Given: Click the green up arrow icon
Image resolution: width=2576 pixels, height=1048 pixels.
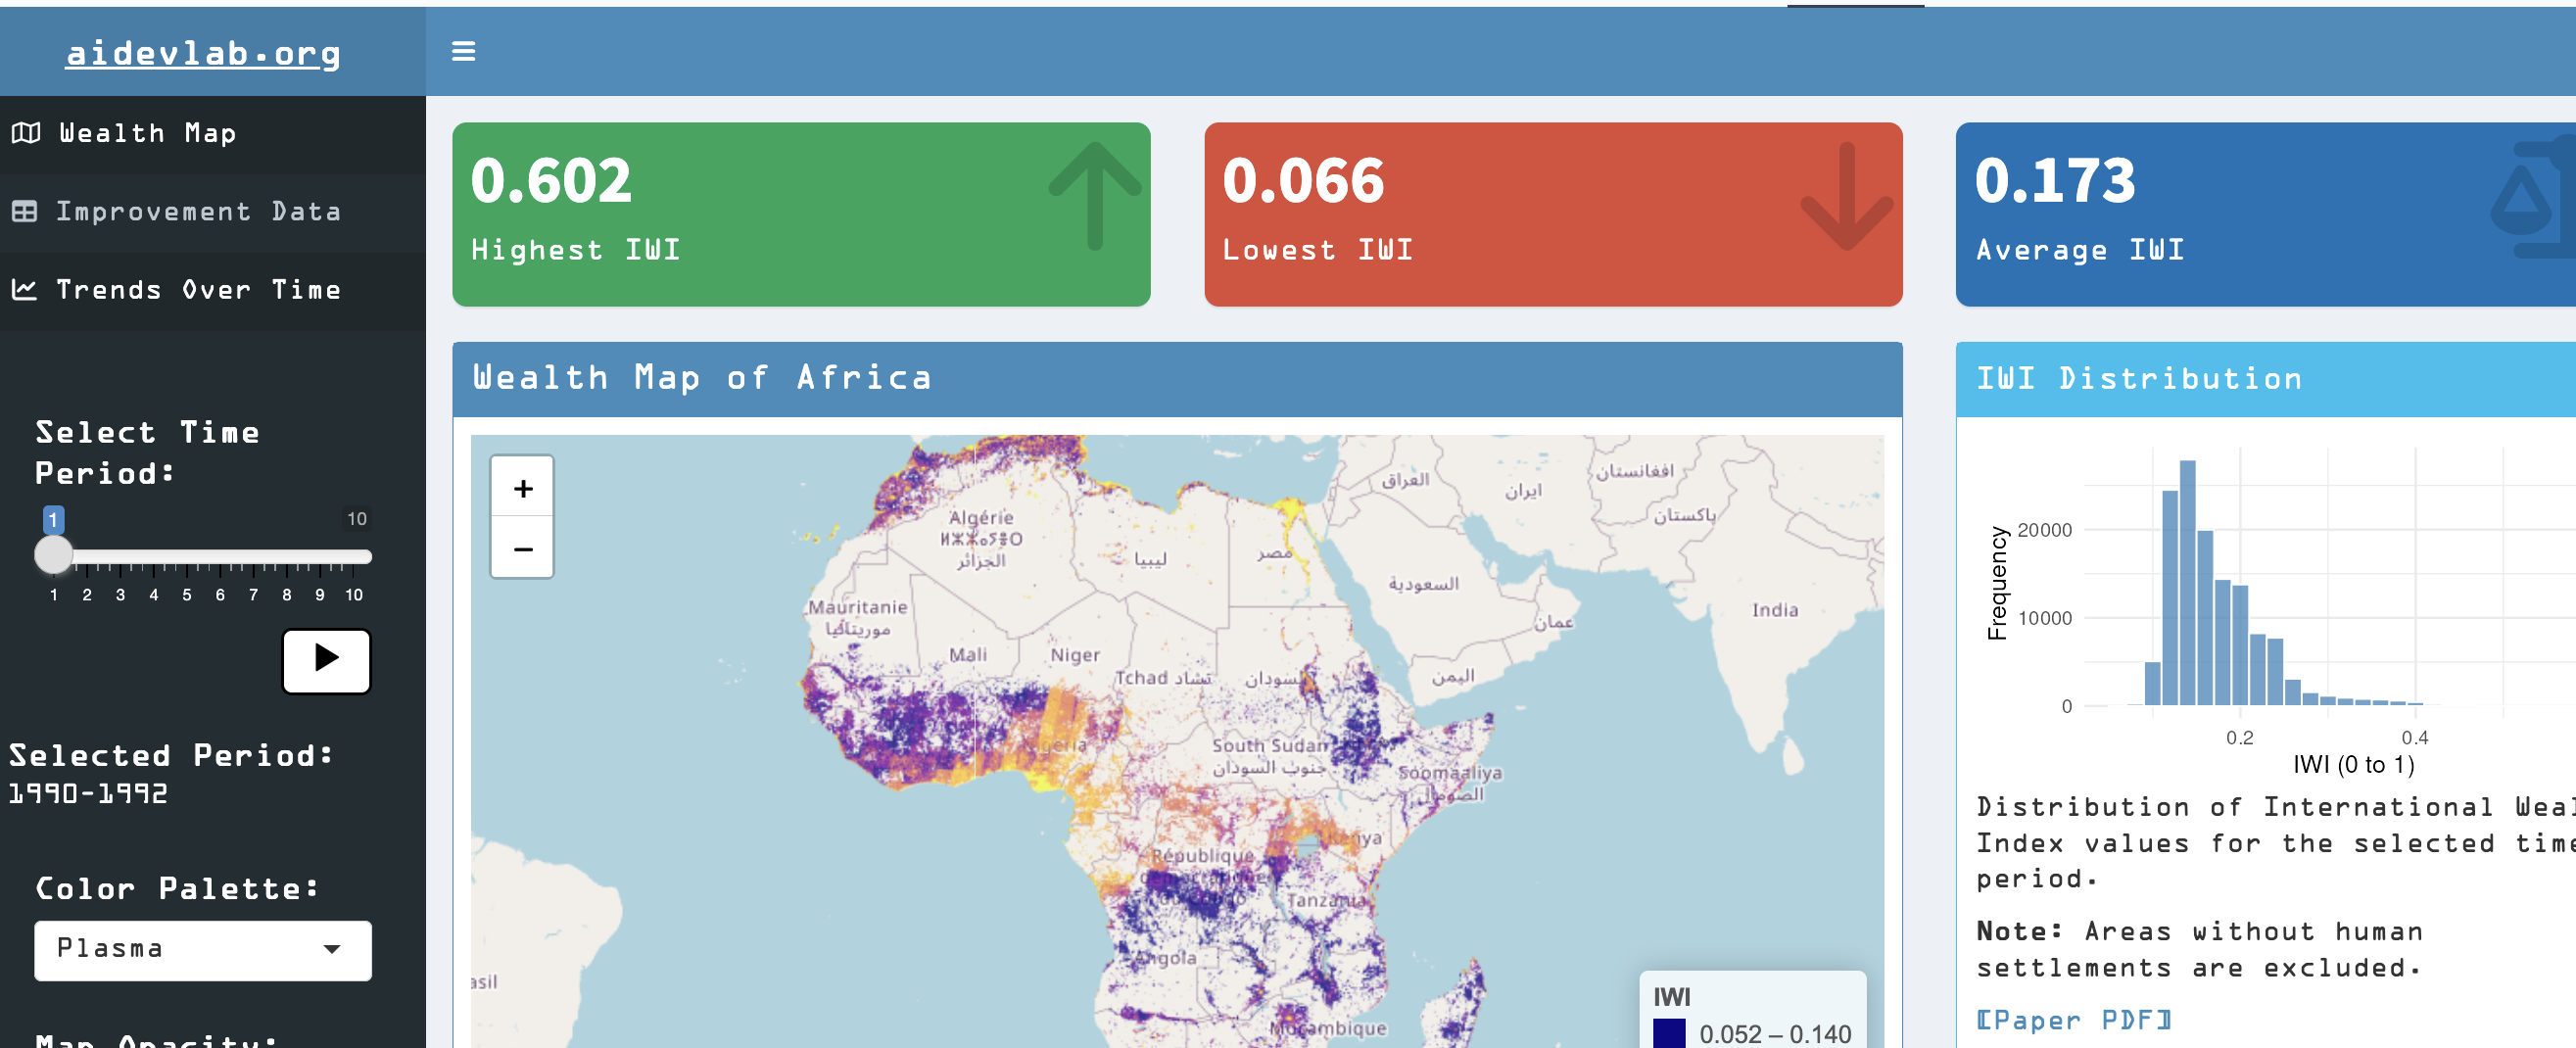Looking at the screenshot, I should [x=1094, y=195].
